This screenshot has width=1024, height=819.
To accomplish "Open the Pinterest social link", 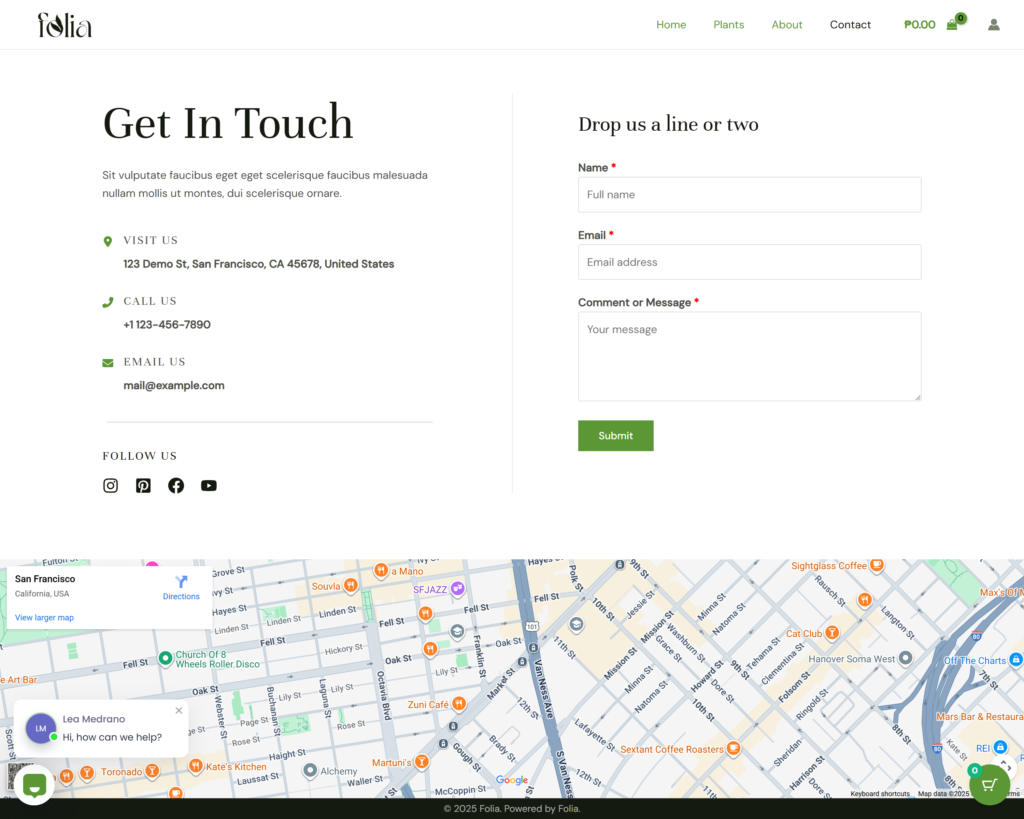I will tap(143, 486).
